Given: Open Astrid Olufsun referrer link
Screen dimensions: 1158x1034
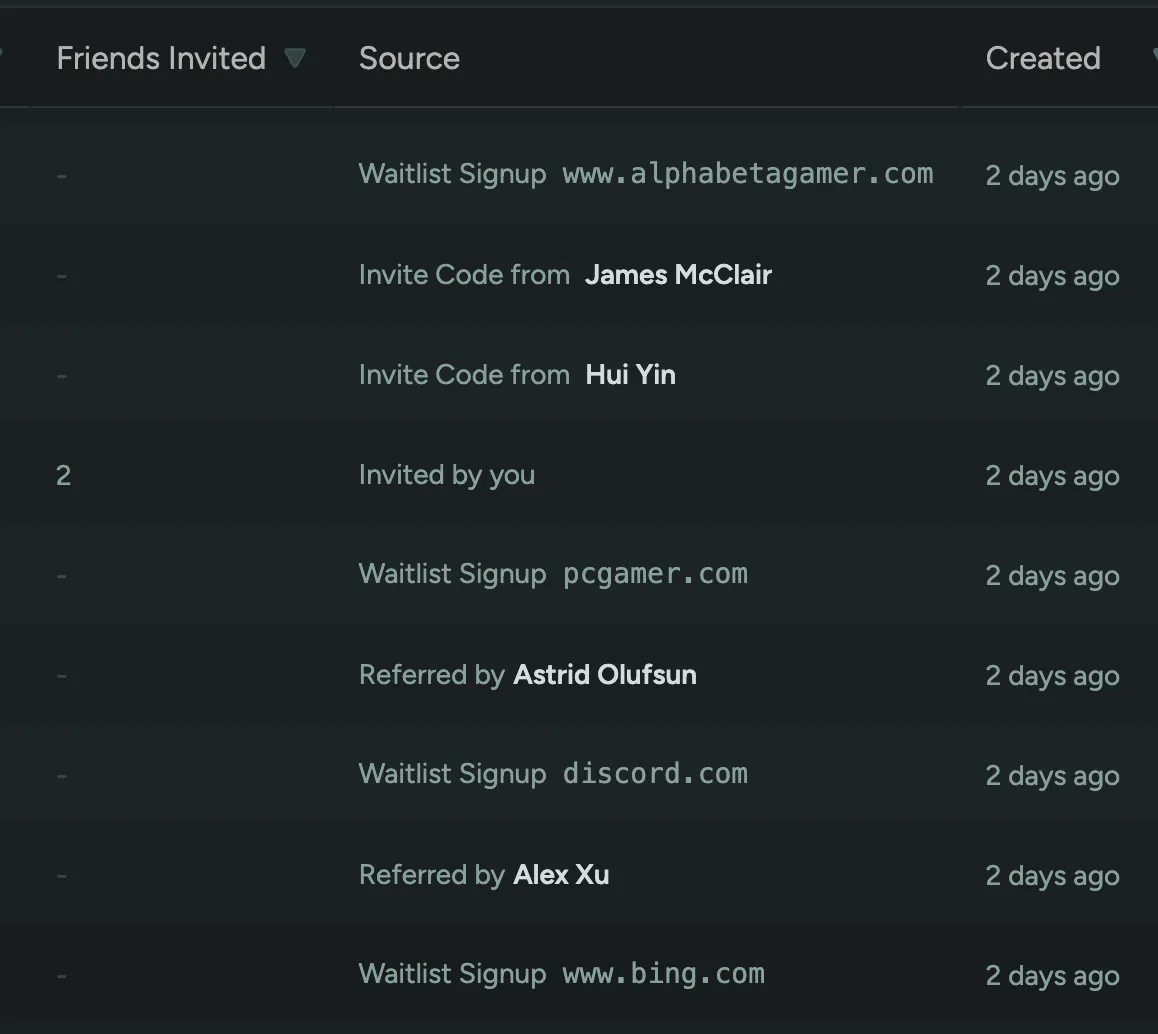Looking at the screenshot, I should tap(604, 675).
